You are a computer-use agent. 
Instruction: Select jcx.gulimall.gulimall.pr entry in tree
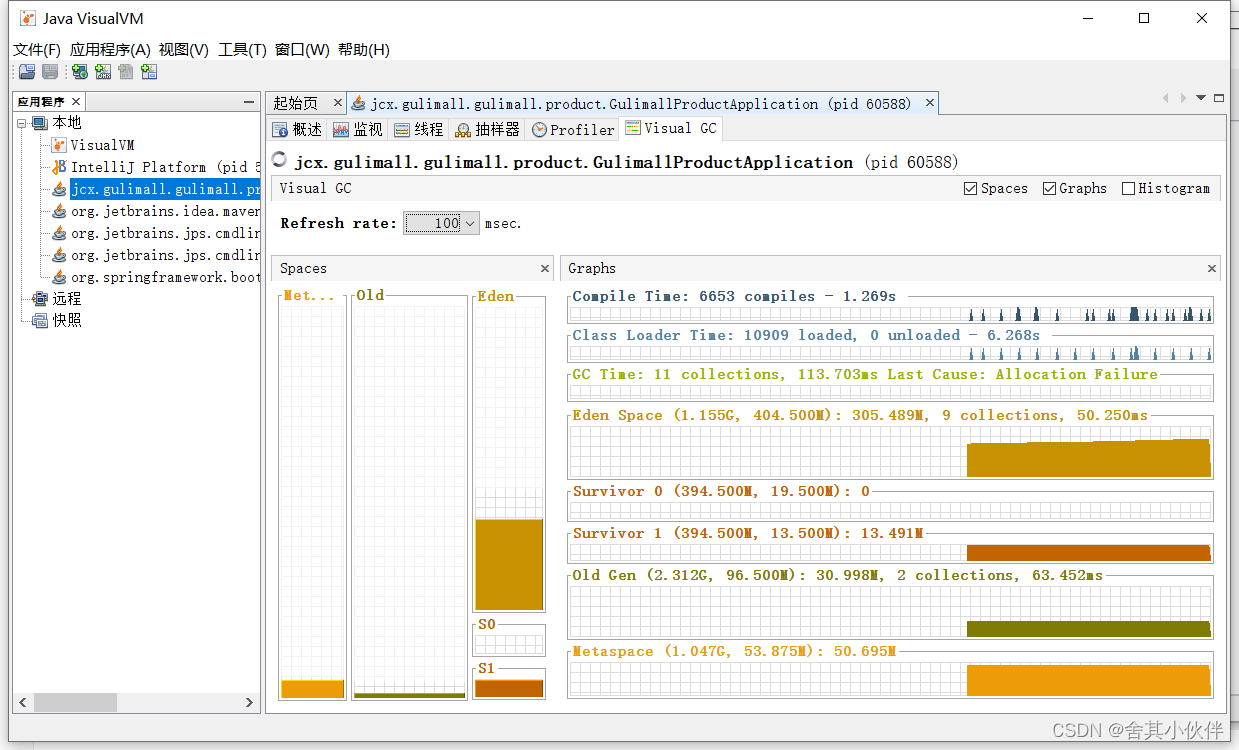tap(165, 189)
